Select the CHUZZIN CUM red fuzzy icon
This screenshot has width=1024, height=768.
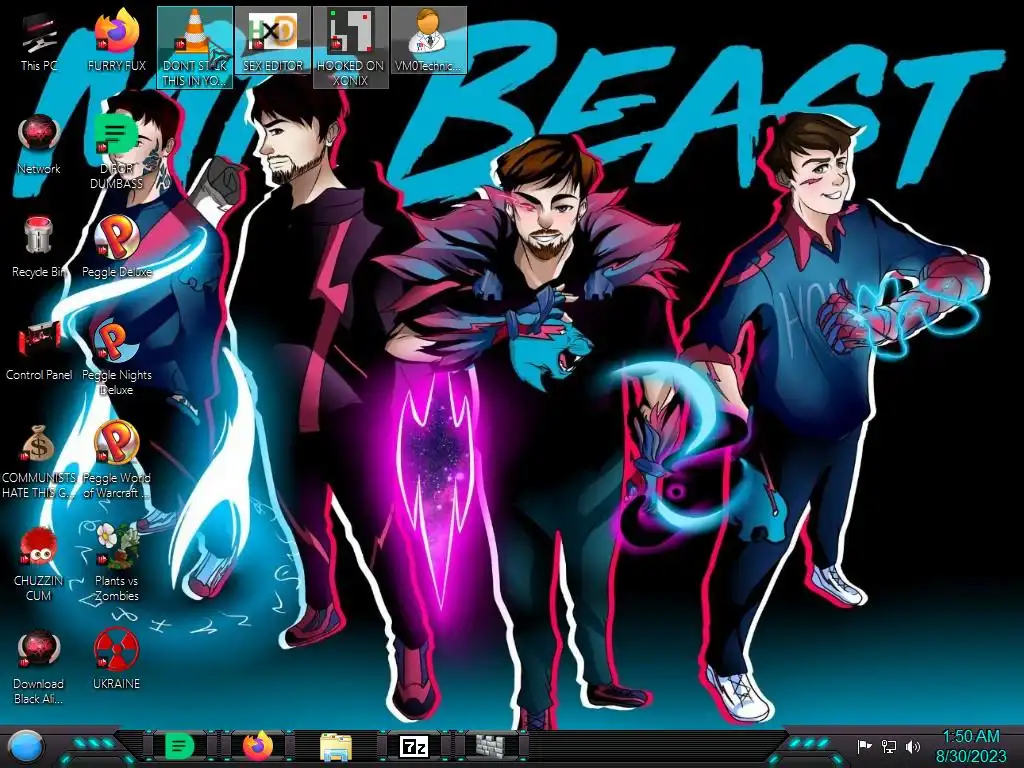click(x=39, y=564)
